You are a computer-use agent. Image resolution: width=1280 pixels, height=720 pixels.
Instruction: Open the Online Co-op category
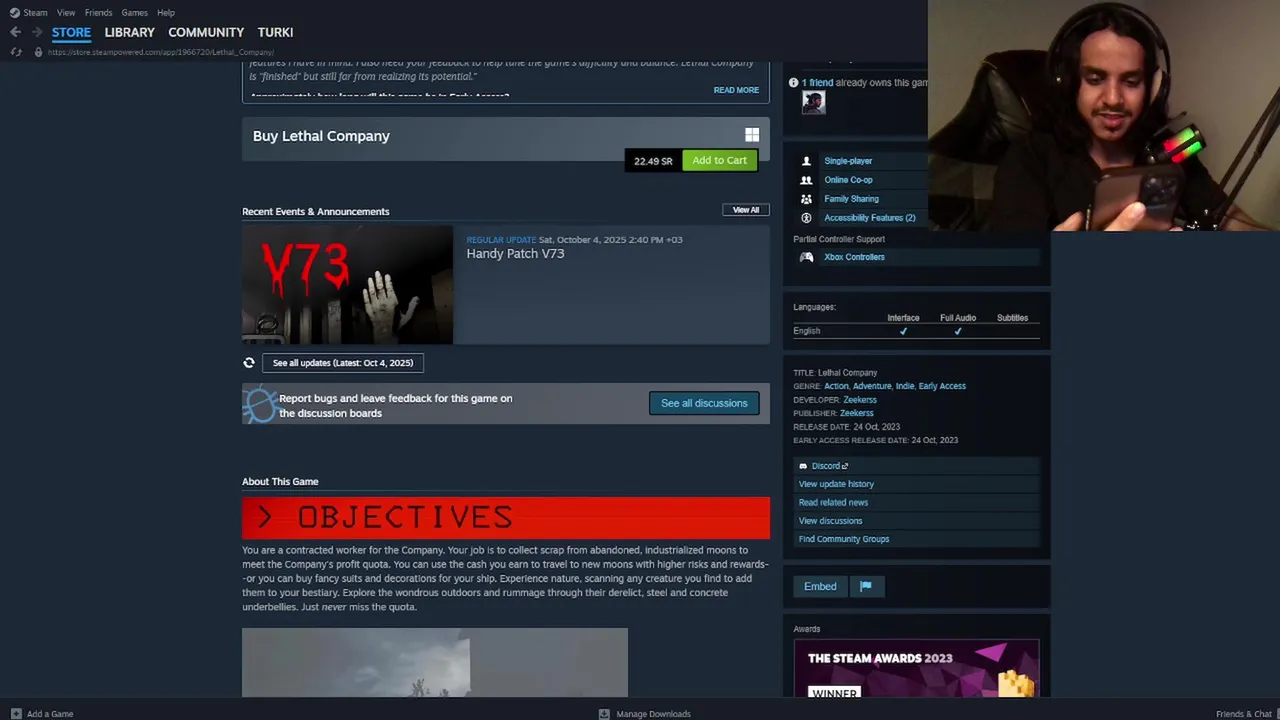tap(848, 180)
